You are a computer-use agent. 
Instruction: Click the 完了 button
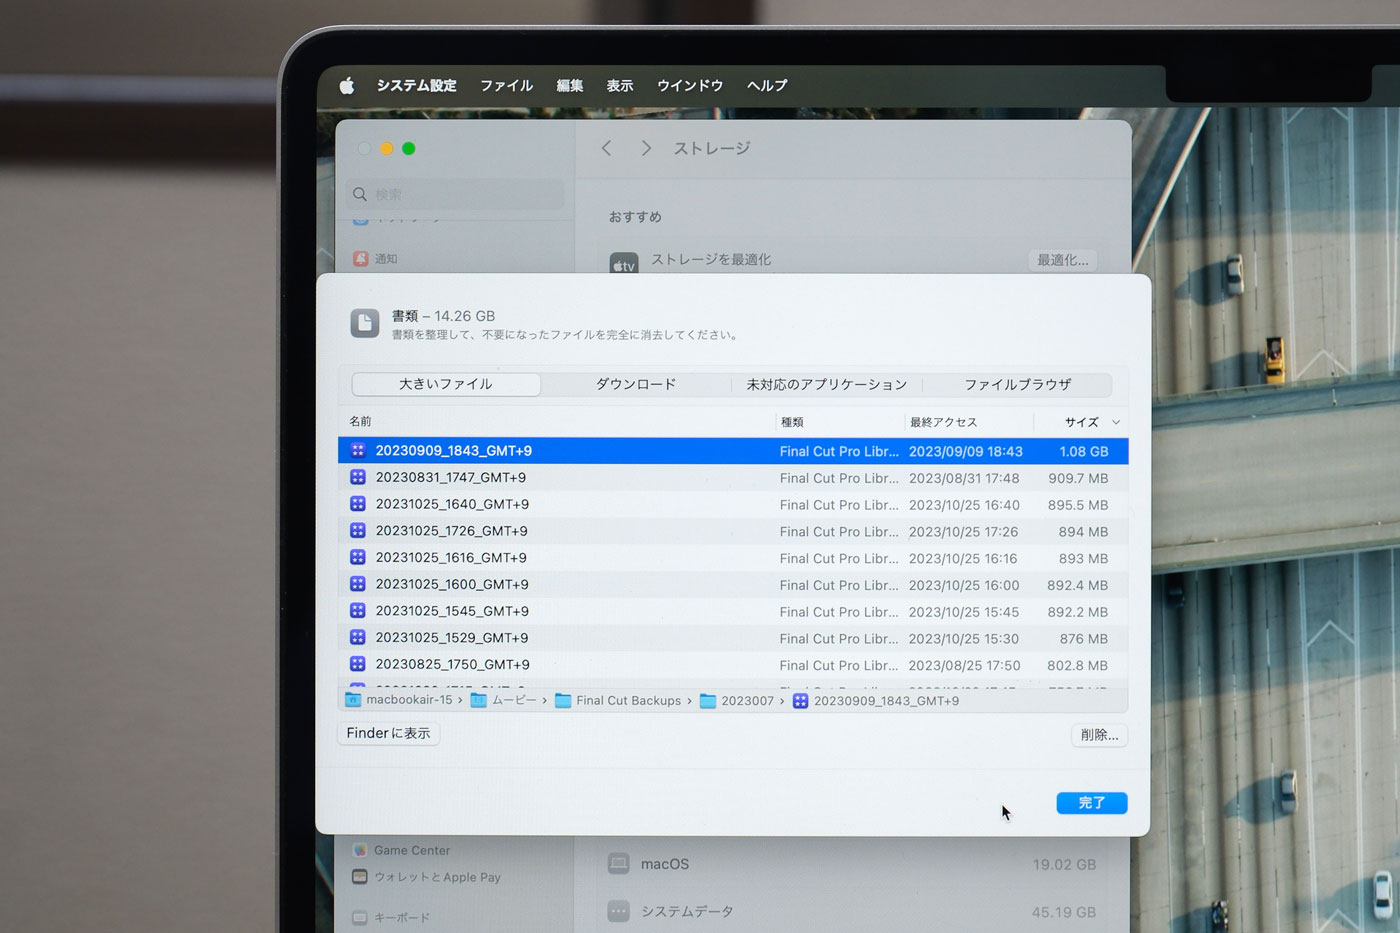pyautogui.click(x=1092, y=803)
